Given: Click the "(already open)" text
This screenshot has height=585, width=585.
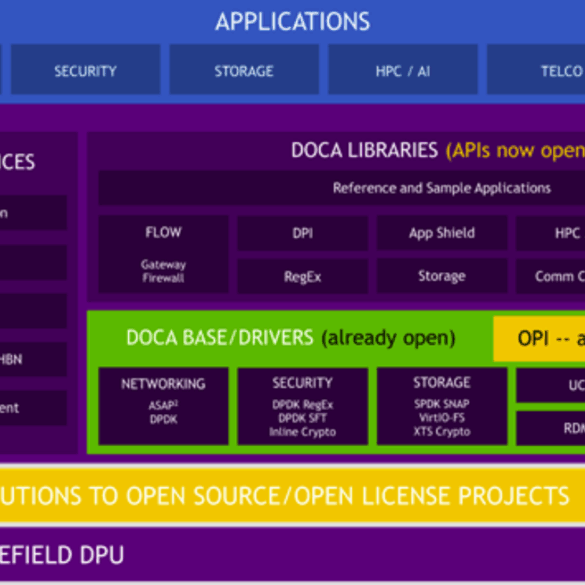Looking at the screenshot, I should tap(388, 338).
